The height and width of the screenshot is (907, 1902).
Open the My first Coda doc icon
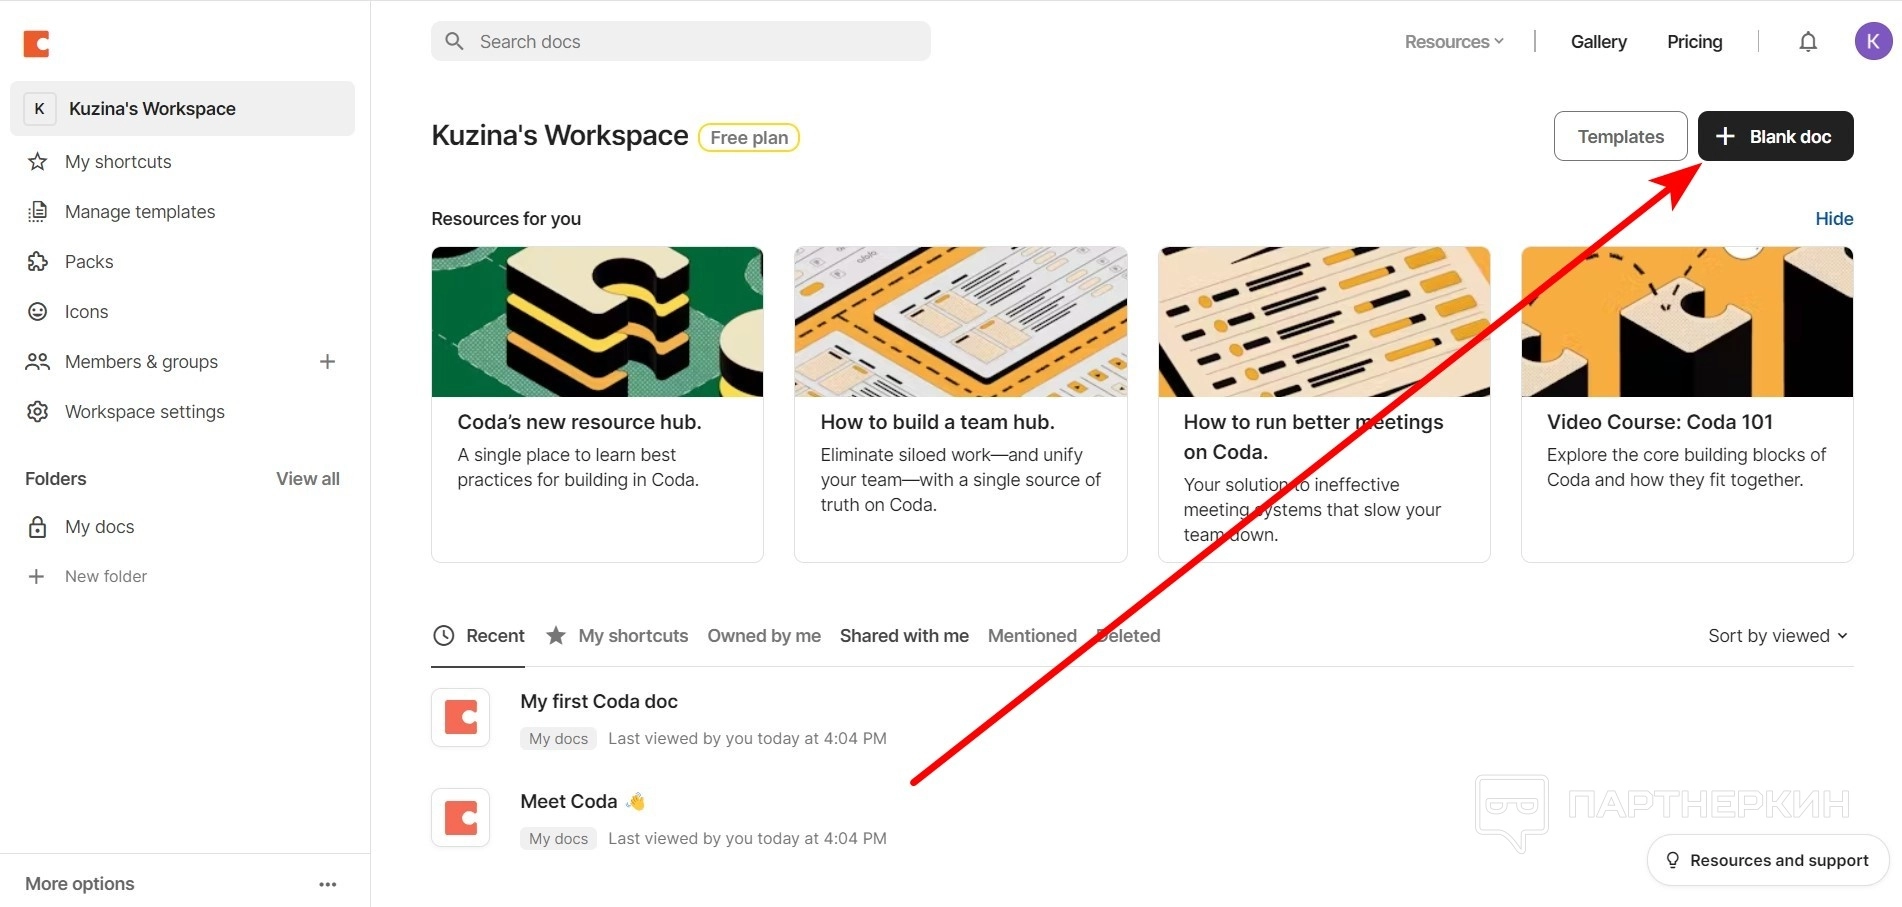(x=460, y=717)
